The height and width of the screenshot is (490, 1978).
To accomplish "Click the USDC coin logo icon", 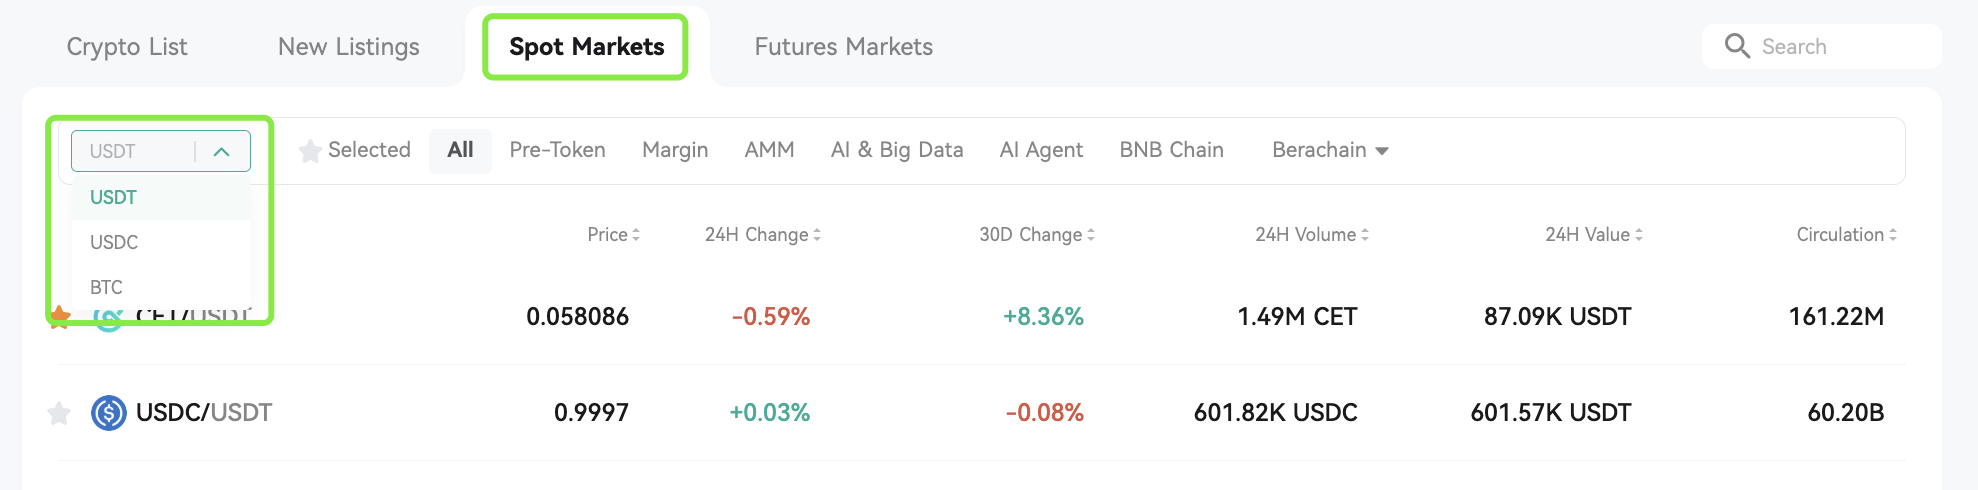I will pyautogui.click(x=108, y=412).
